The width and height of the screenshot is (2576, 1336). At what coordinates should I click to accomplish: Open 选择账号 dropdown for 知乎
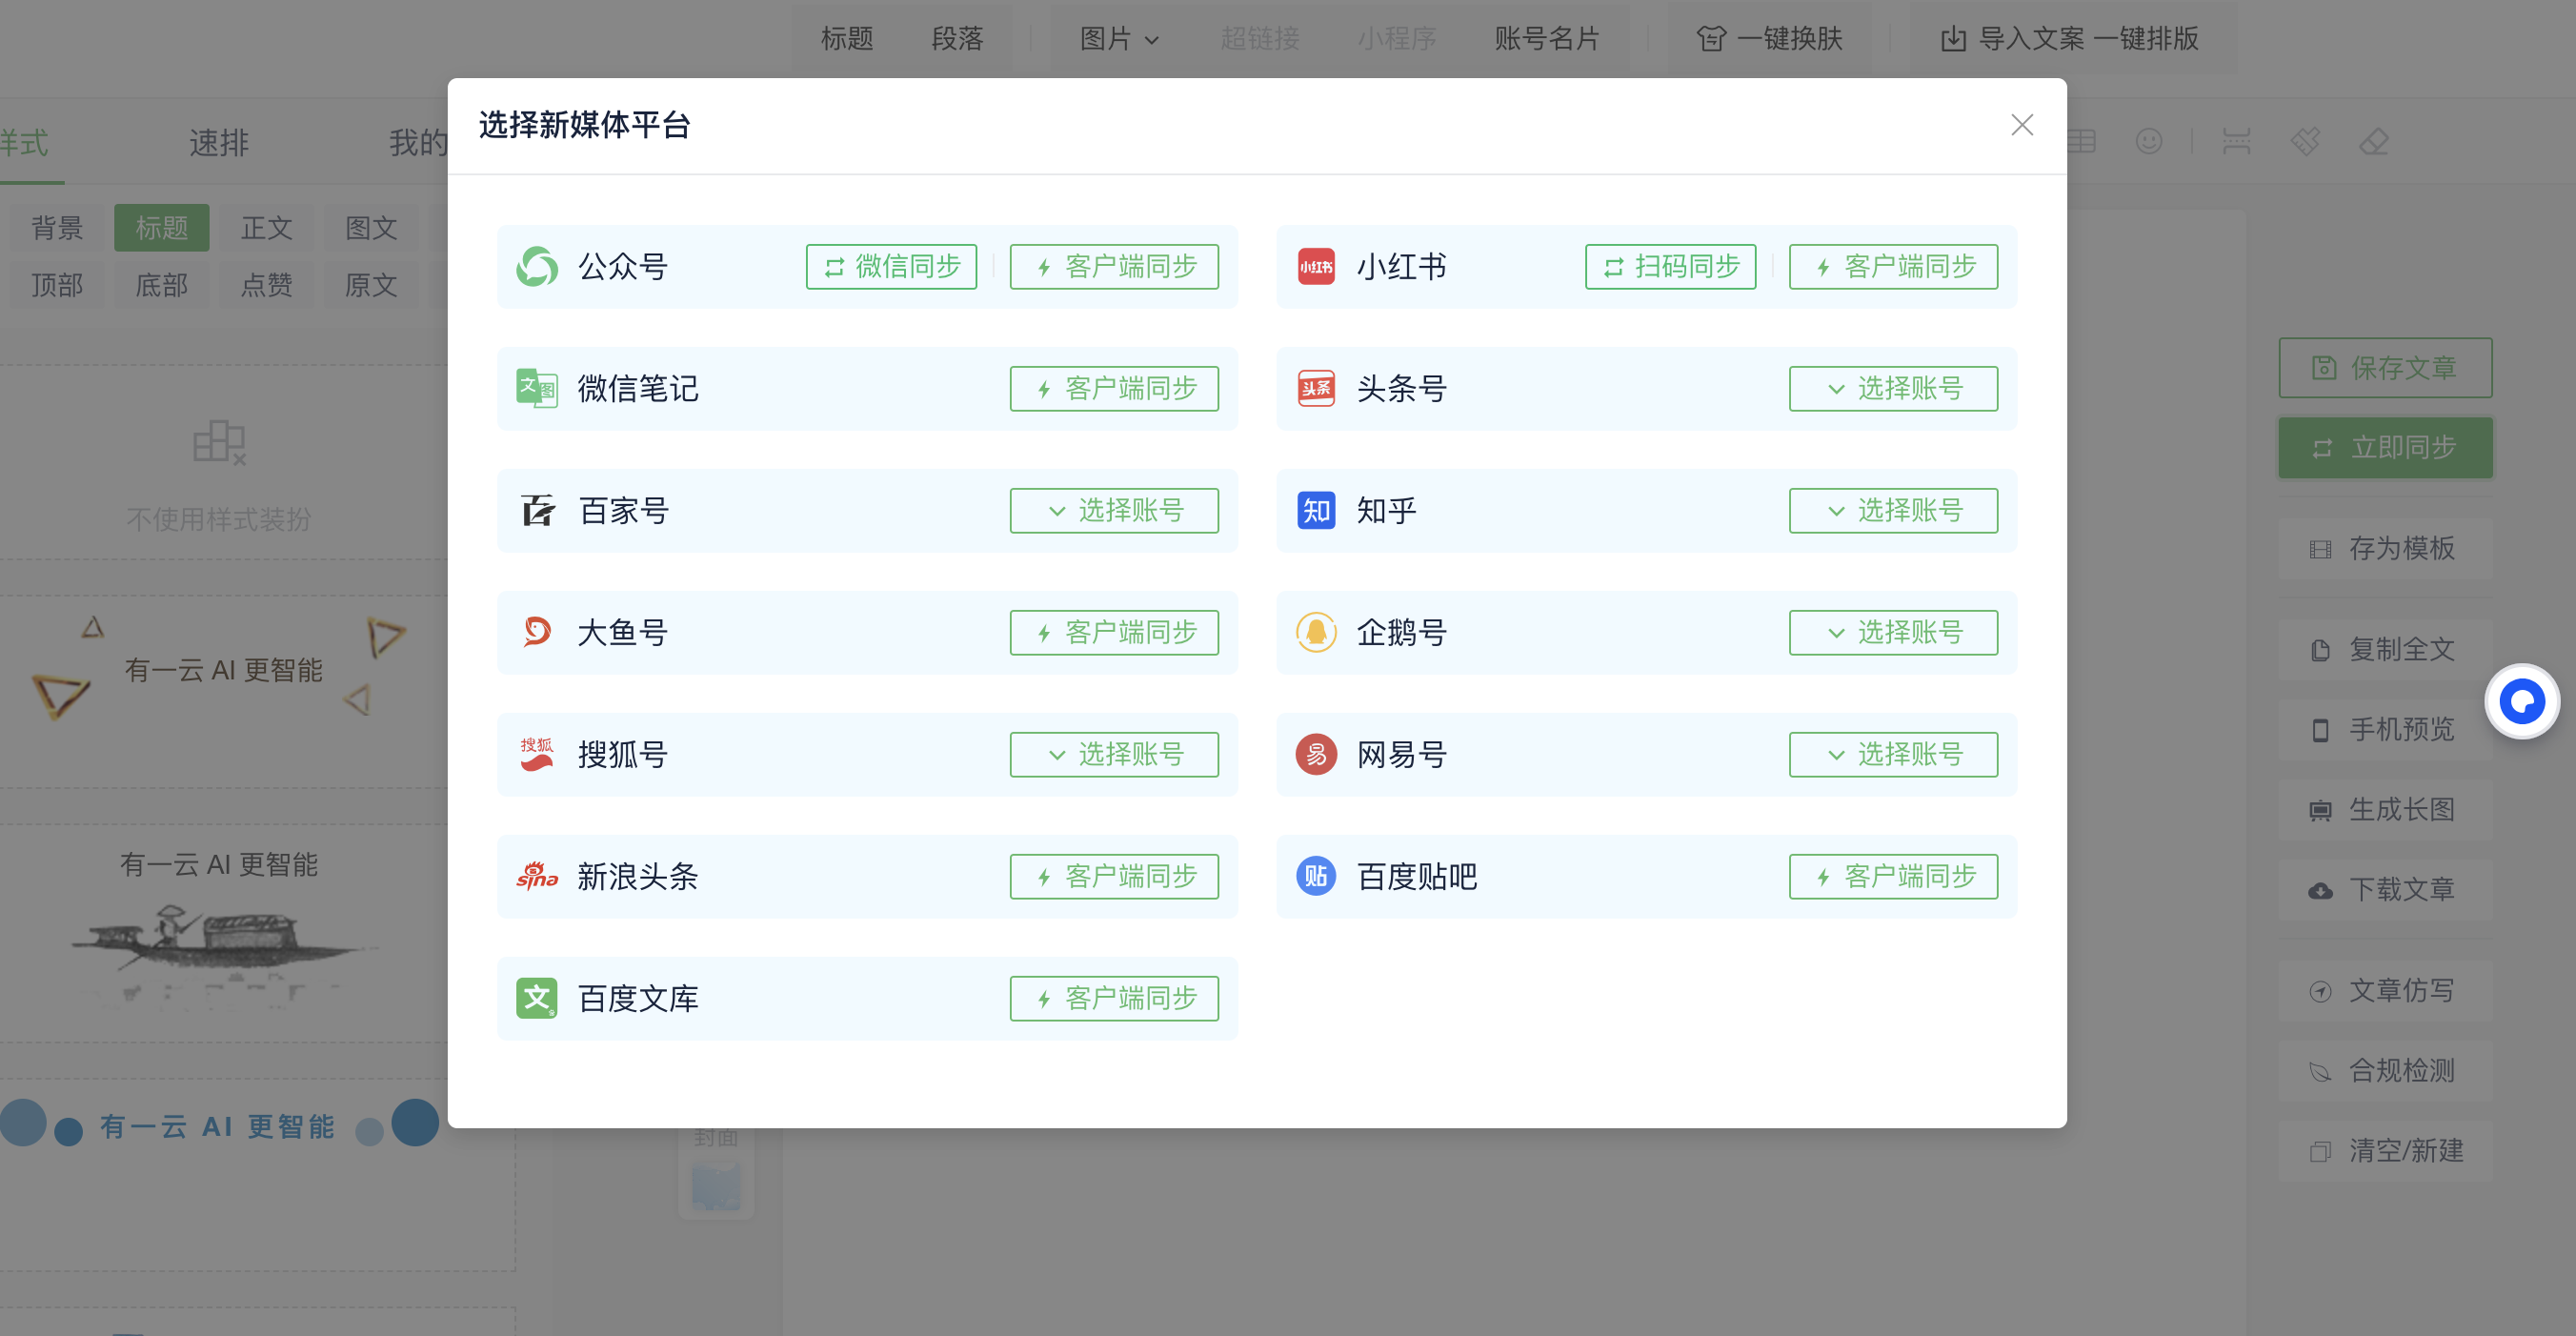pyautogui.click(x=1893, y=510)
